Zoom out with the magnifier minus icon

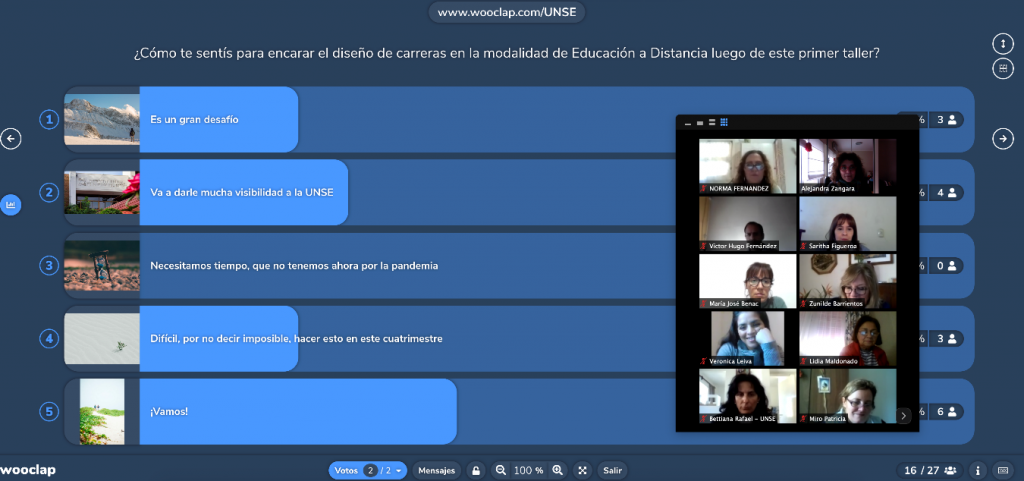(501, 470)
